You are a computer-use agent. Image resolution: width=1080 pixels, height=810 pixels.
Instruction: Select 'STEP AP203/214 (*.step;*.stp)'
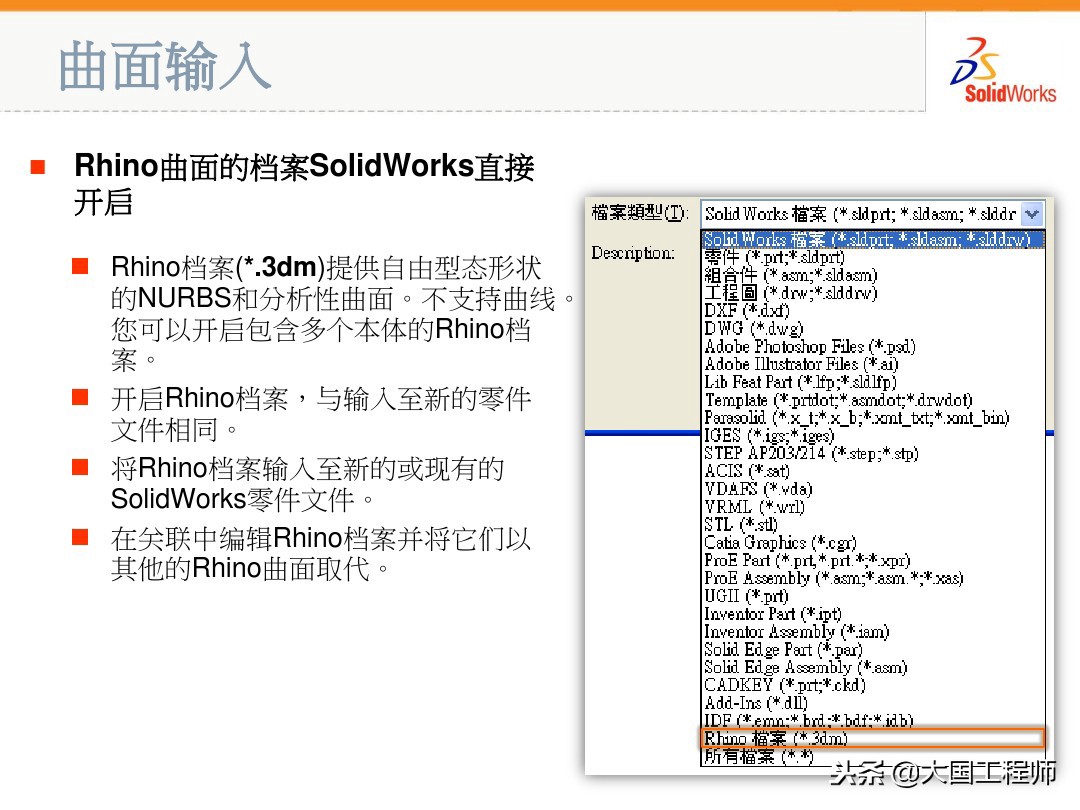873,453
